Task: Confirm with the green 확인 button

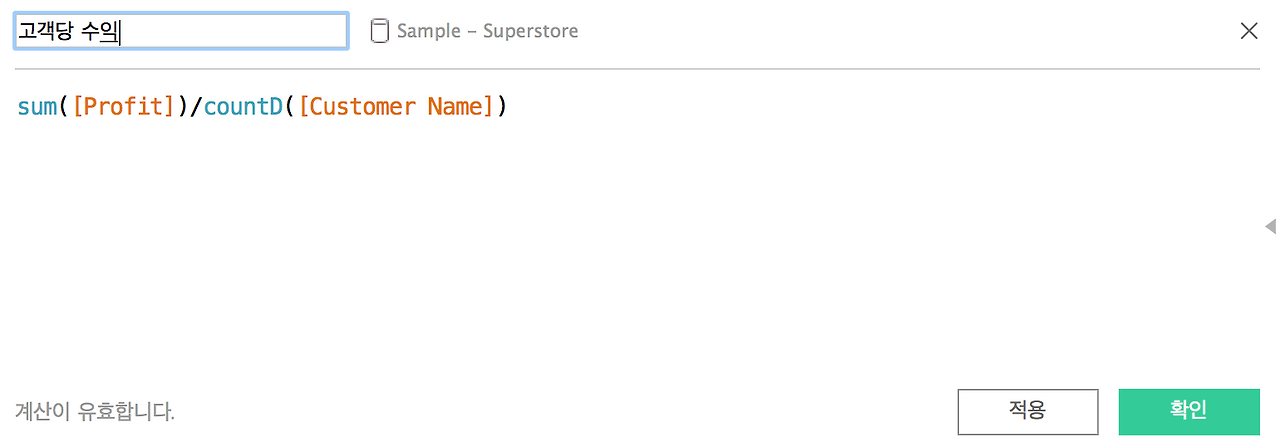Action: tap(1188, 411)
